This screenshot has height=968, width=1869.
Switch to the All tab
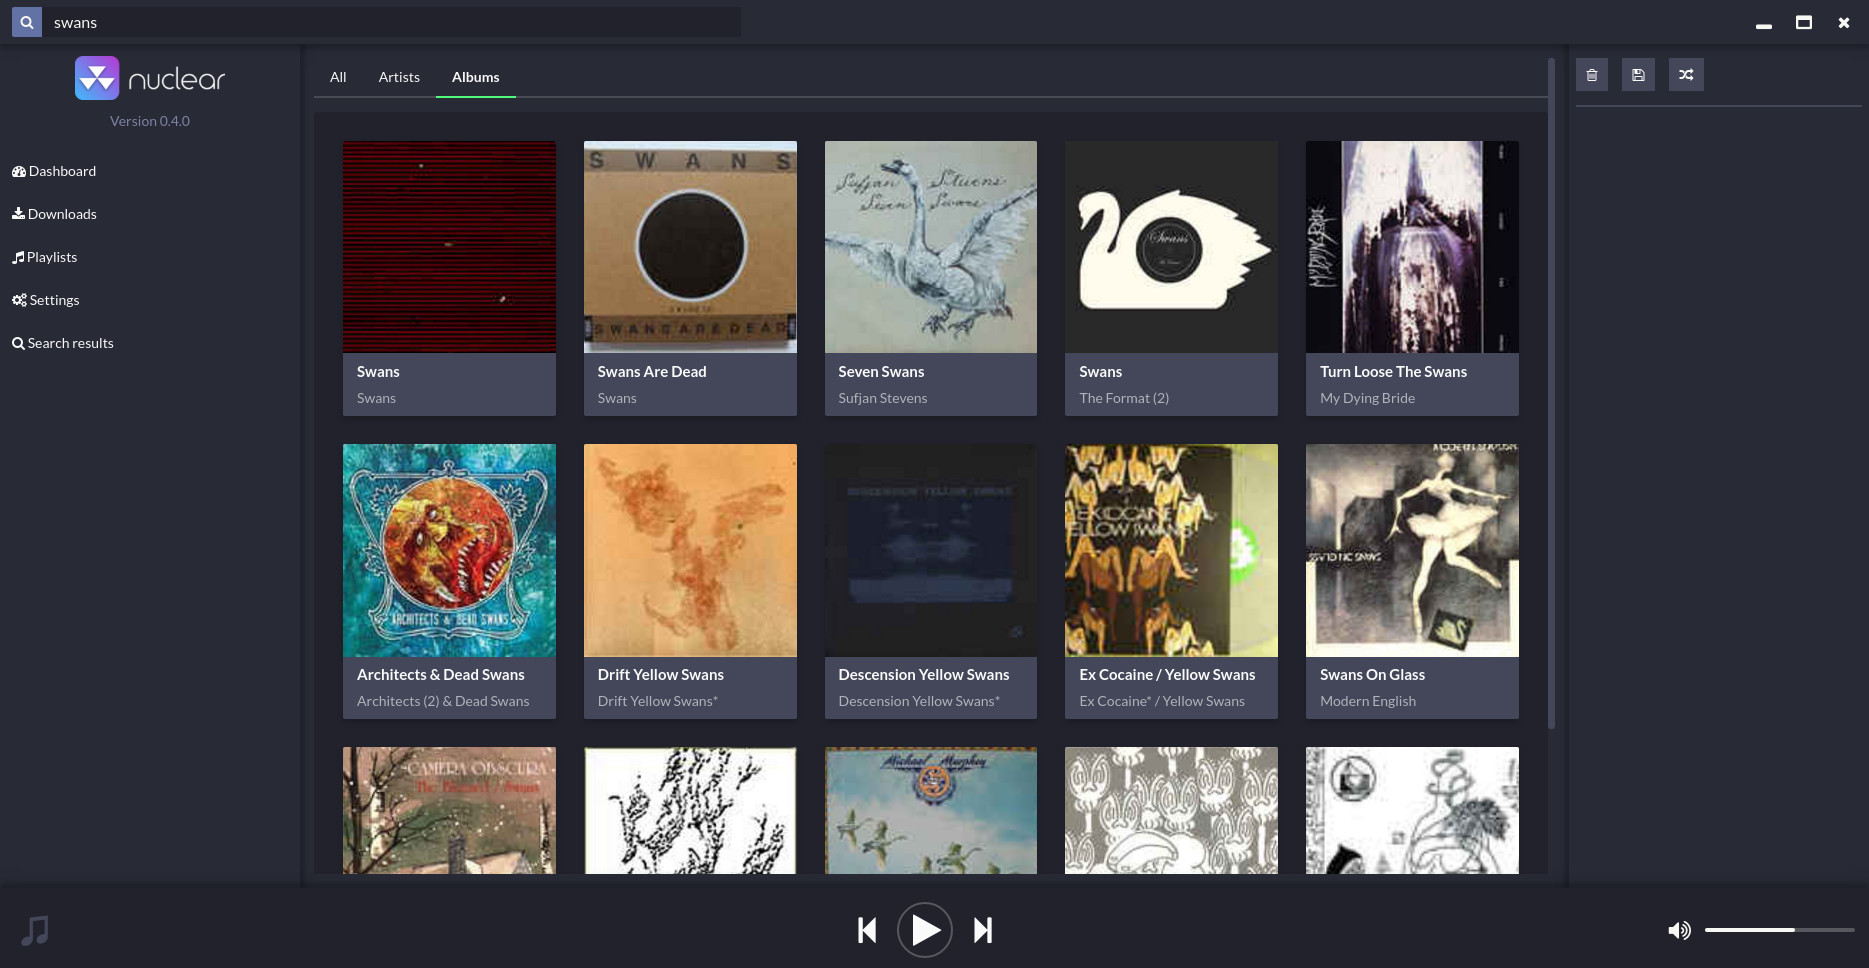pyautogui.click(x=338, y=77)
